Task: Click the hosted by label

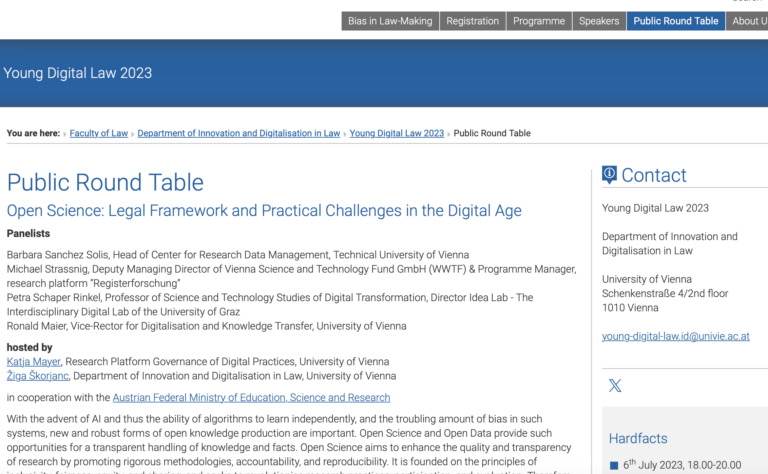Action: point(29,347)
